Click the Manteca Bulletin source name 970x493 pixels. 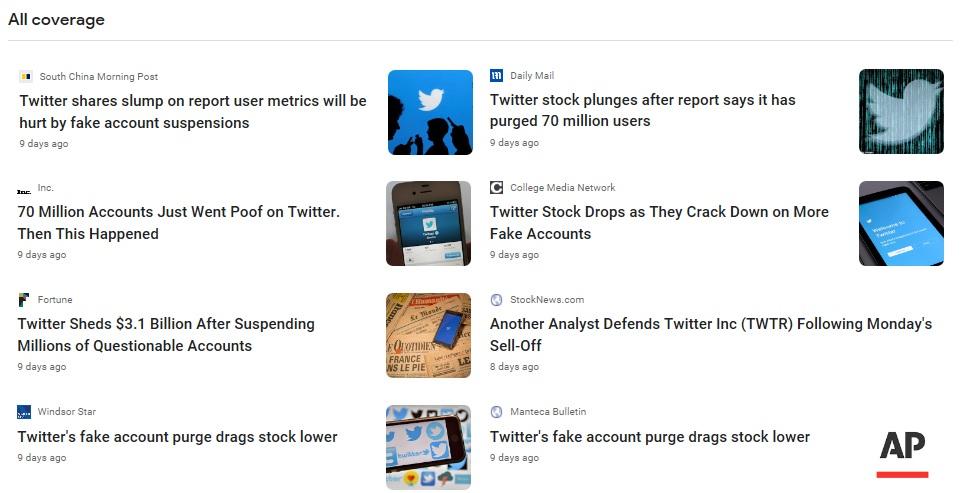(548, 412)
